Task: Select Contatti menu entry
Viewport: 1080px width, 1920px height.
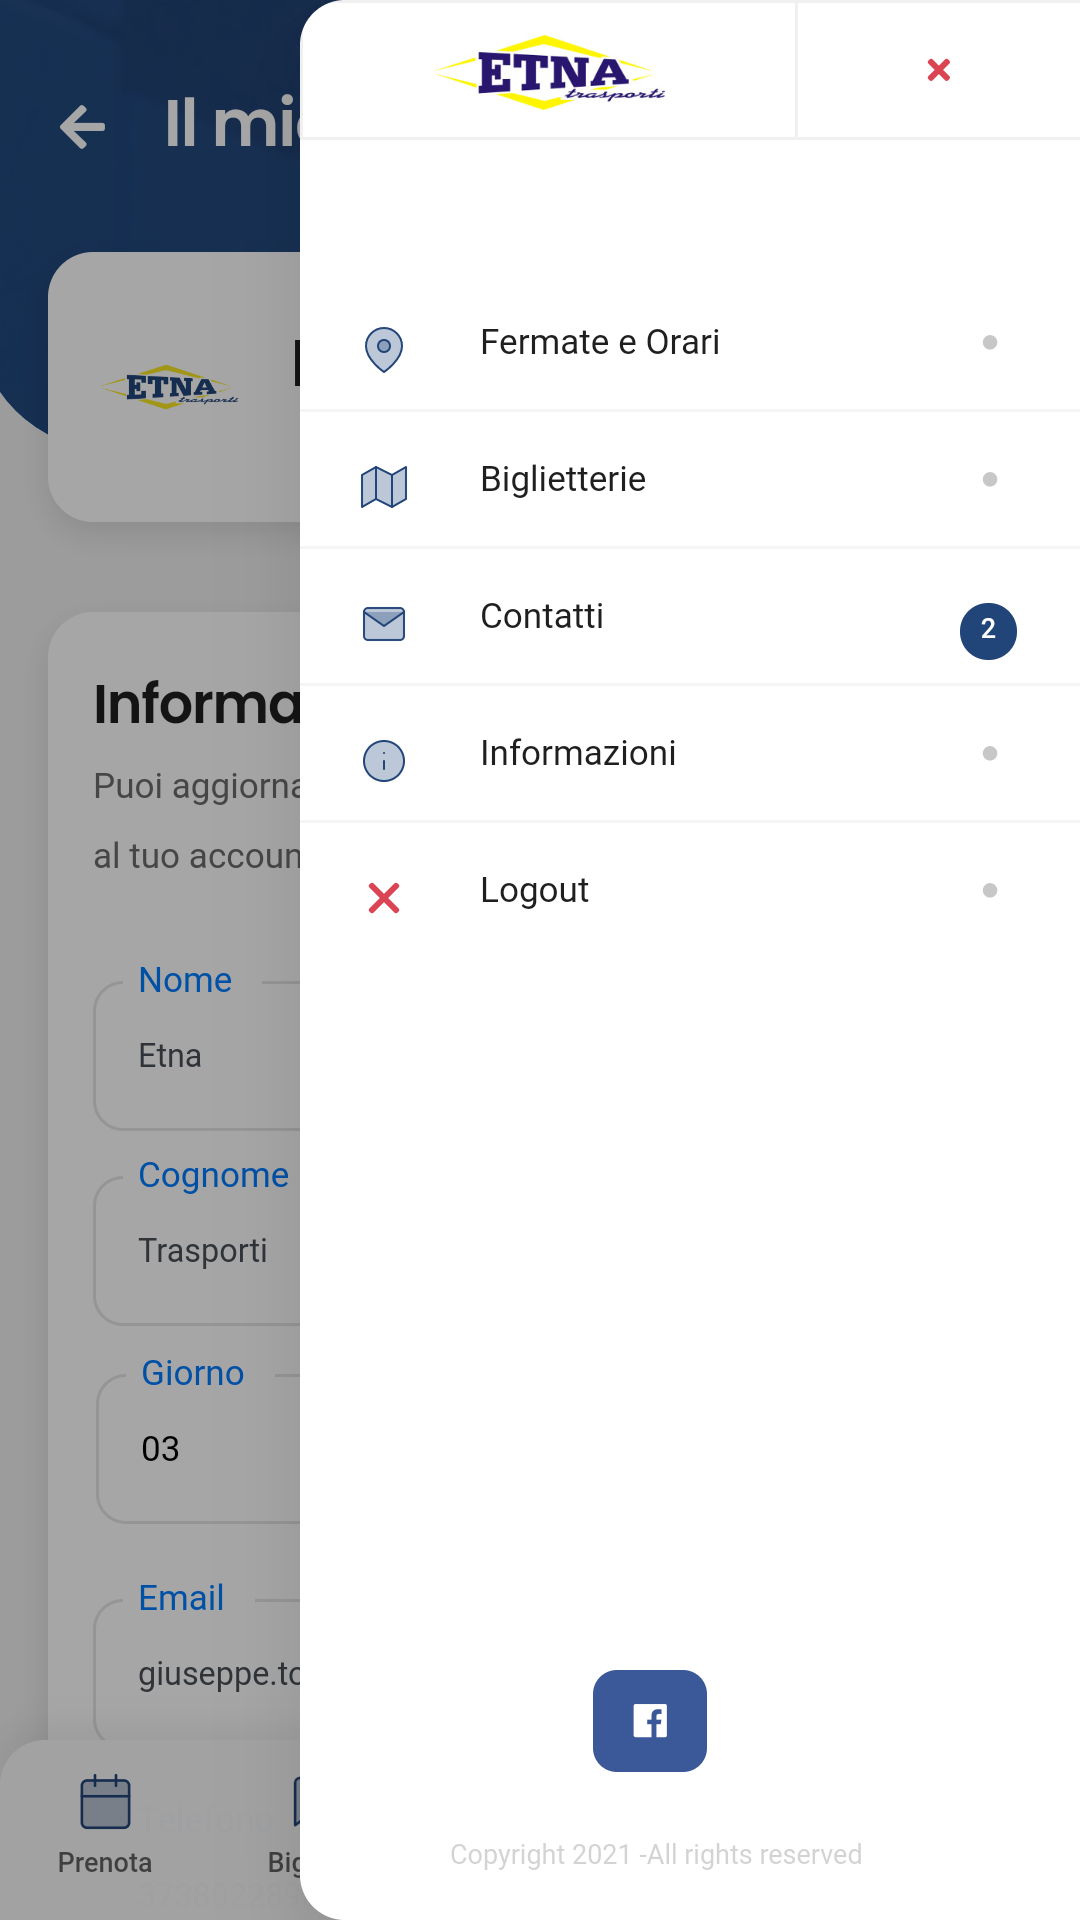Action: 542,617
